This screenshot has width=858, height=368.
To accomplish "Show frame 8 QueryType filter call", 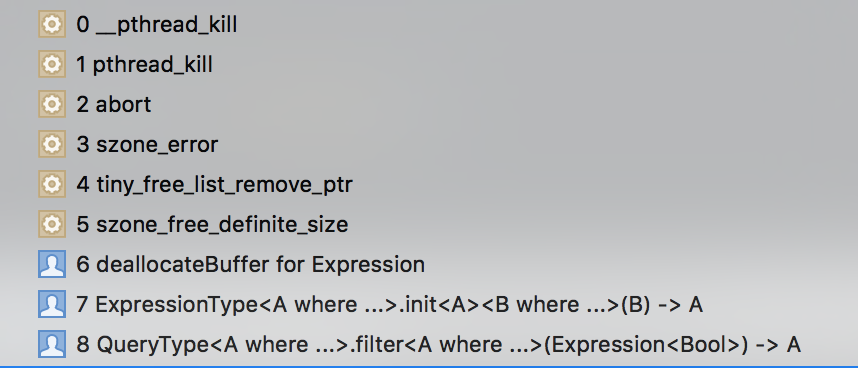I will [x=429, y=344].
